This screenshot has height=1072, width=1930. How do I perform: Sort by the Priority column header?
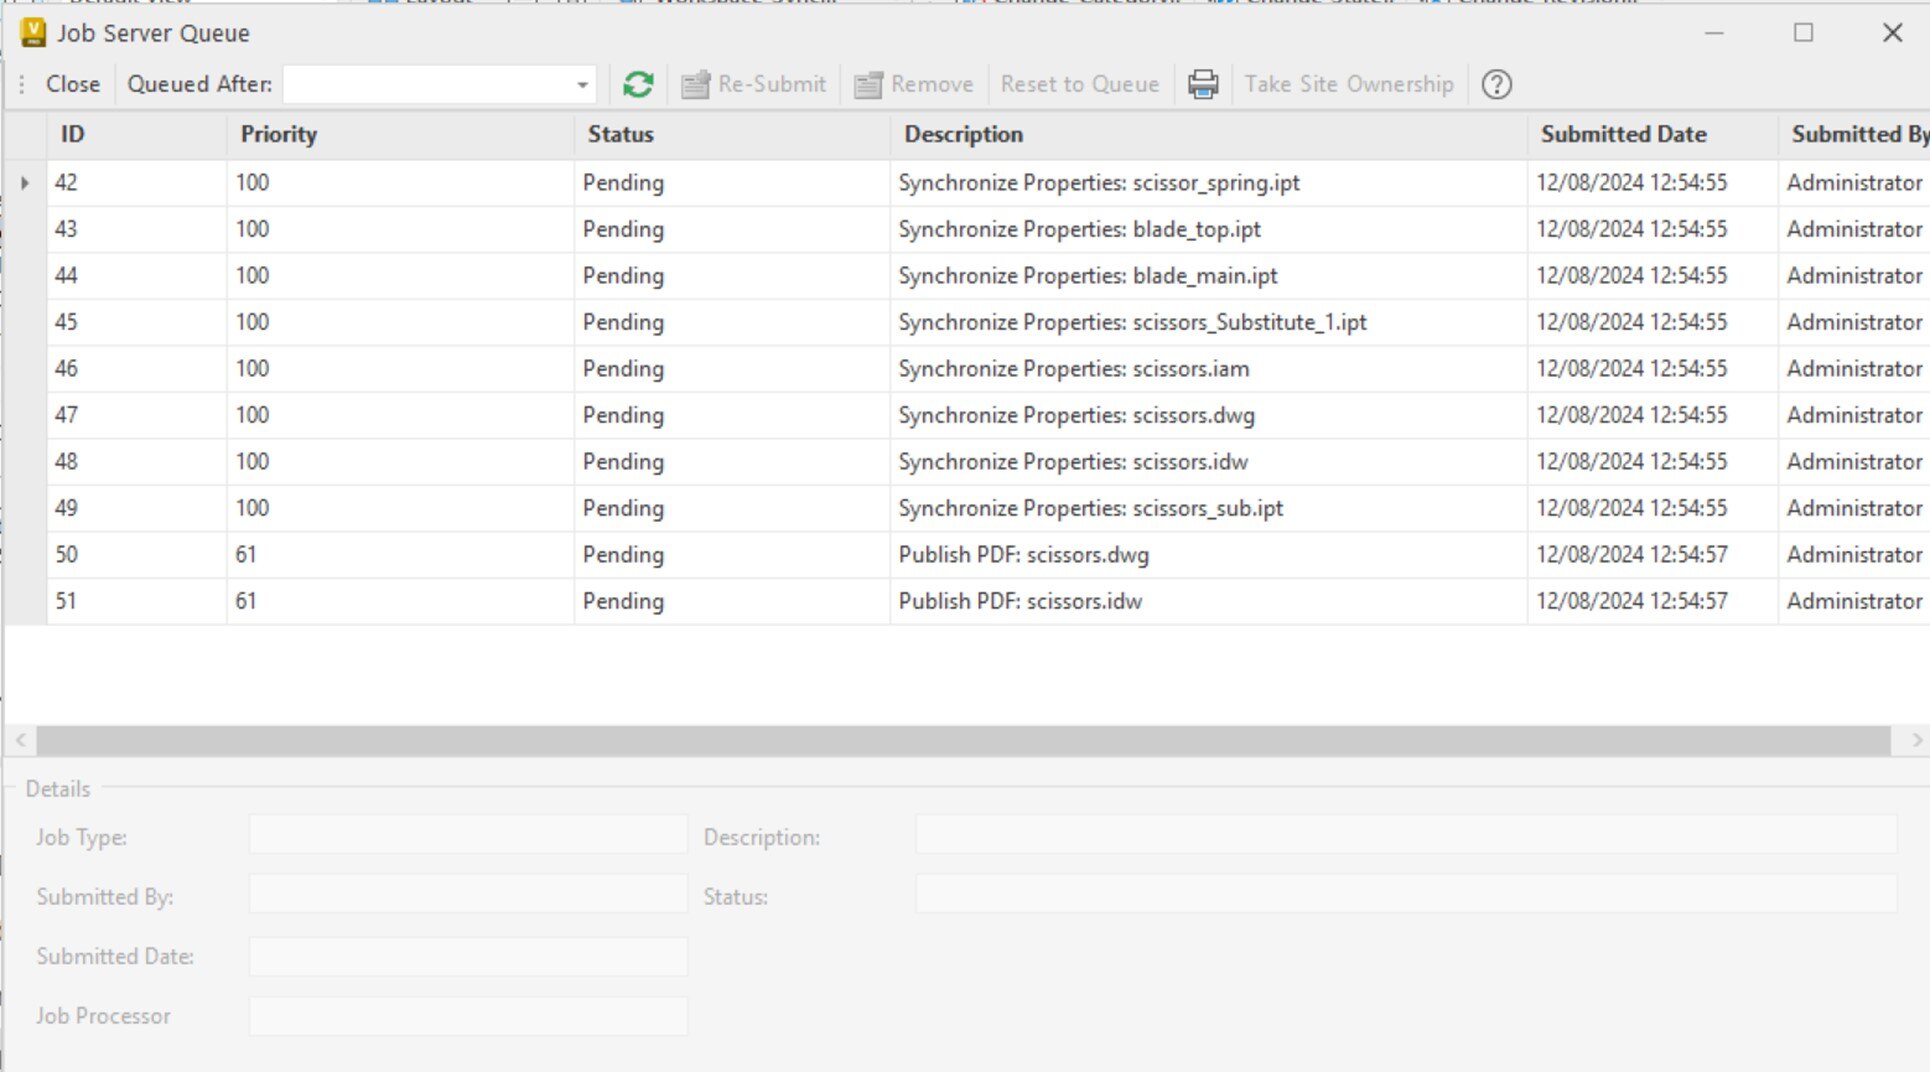279,134
